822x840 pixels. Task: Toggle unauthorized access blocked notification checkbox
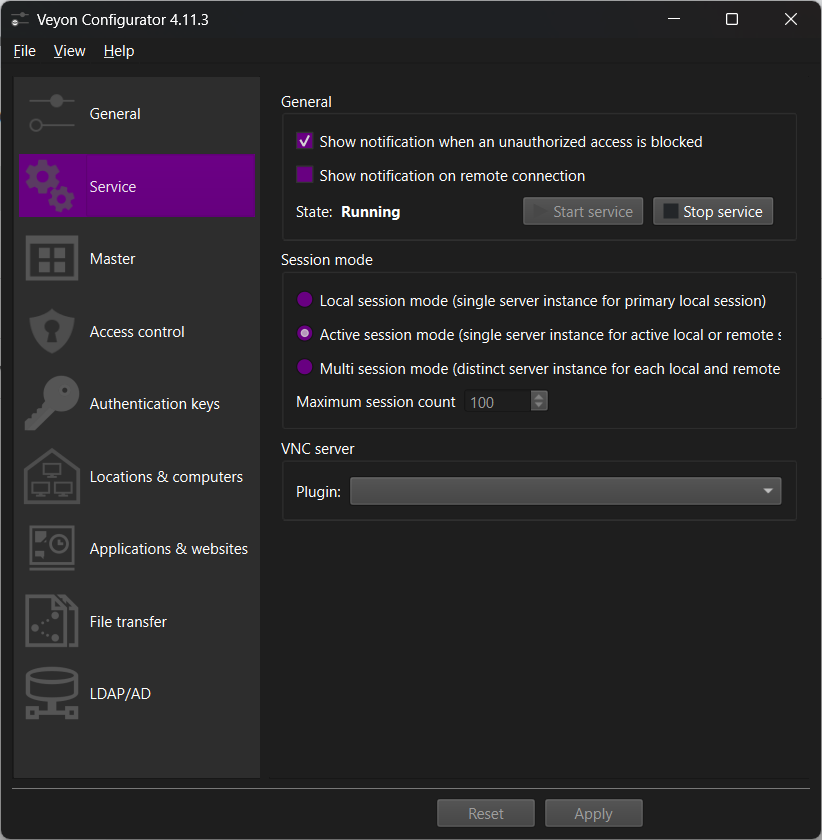pos(305,141)
